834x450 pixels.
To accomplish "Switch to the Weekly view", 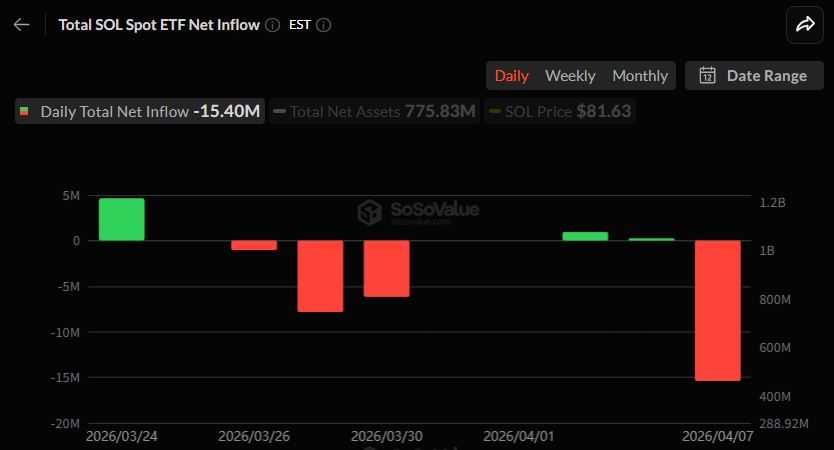I will (x=570, y=76).
